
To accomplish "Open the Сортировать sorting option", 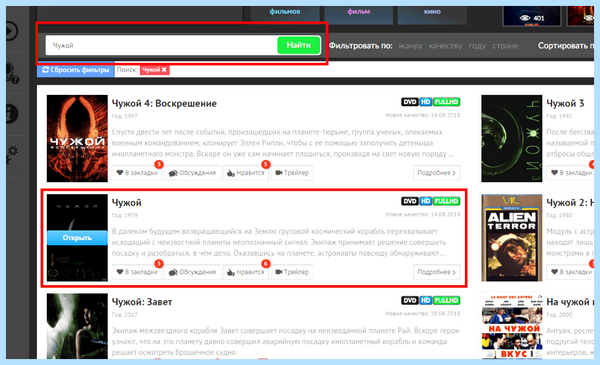I will click(x=566, y=46).
